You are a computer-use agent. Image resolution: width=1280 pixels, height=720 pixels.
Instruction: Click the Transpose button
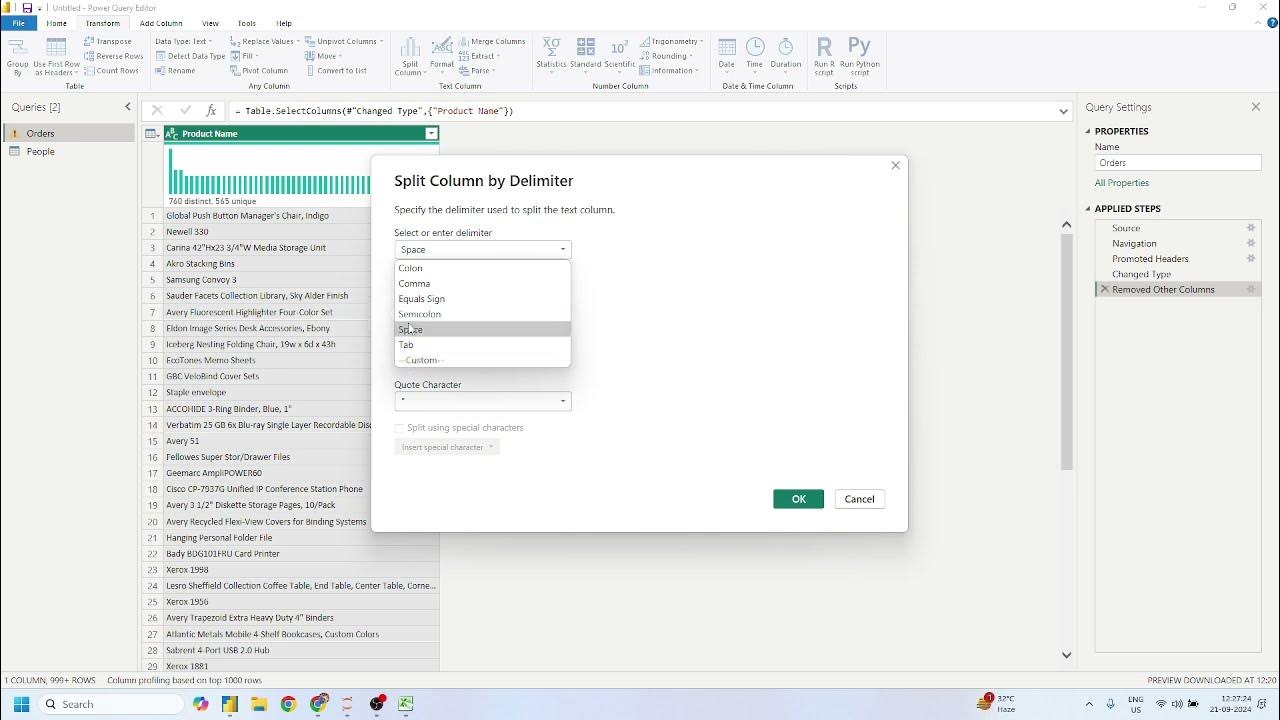108,41
